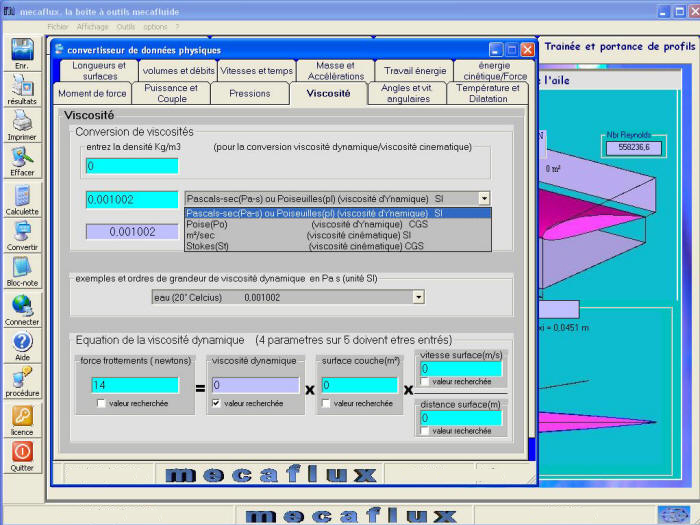Click the surface couche(m²) input field
The image size is (700, 525).
(360, 385)
